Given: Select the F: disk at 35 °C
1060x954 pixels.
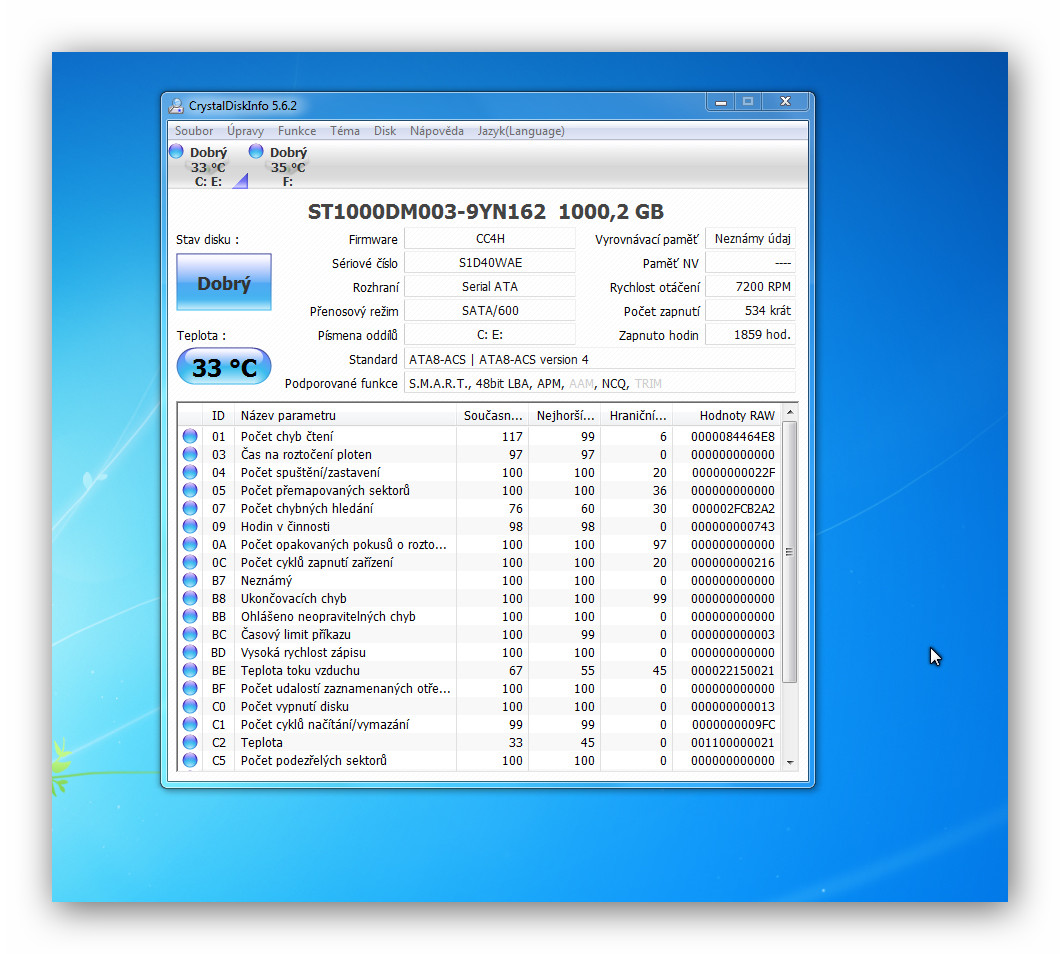Looking at the screenshot, I should pos(288,167).
